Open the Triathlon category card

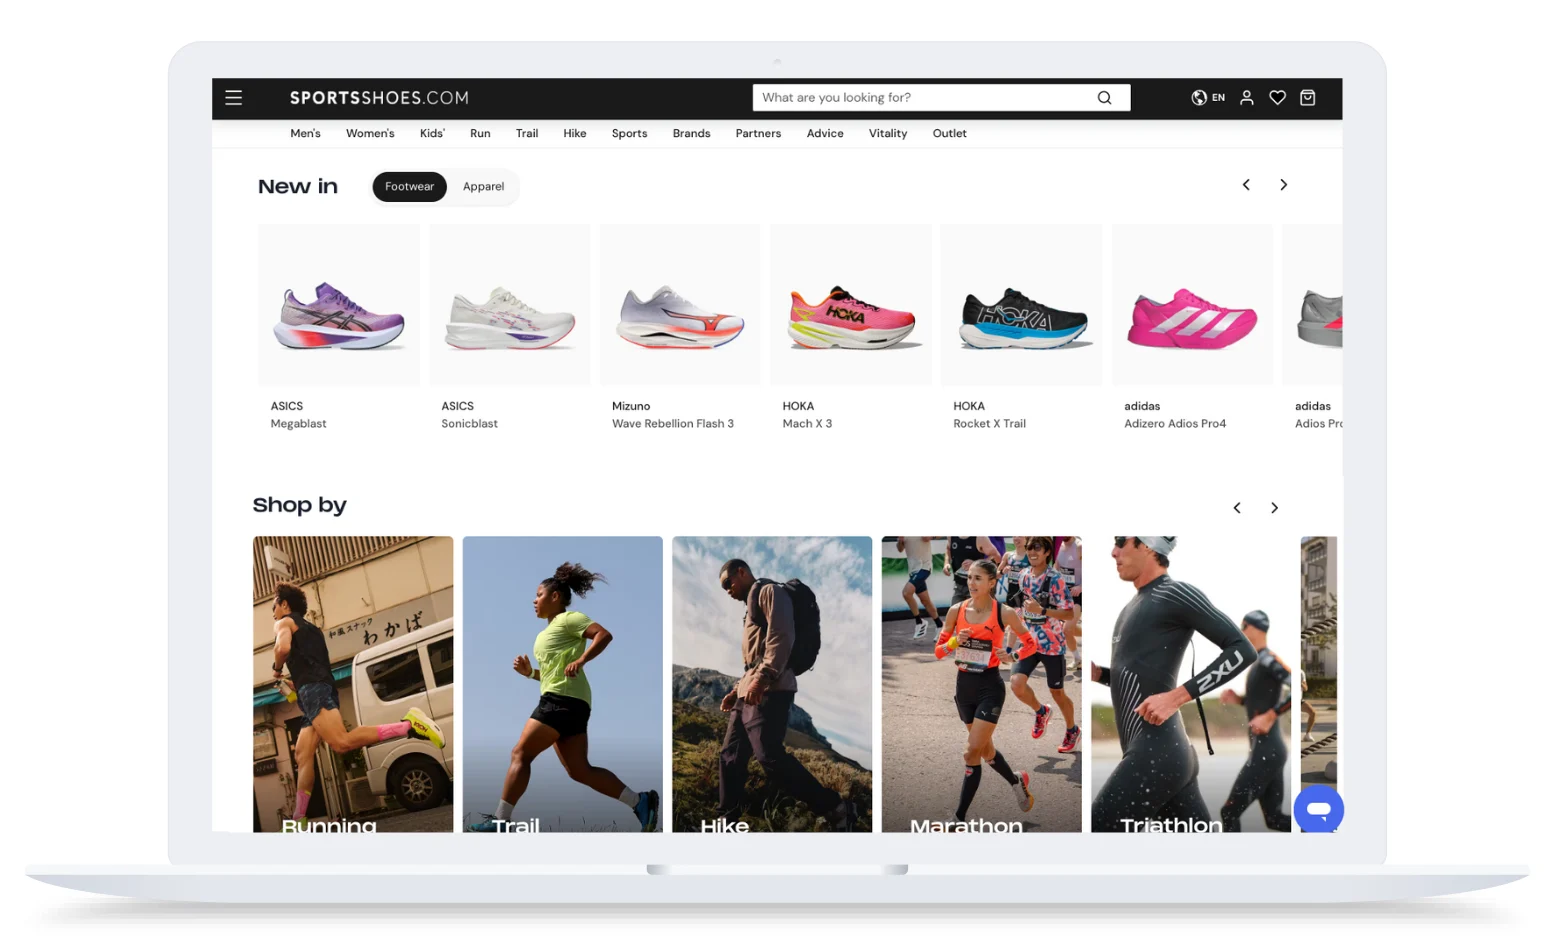[1191, 684]
